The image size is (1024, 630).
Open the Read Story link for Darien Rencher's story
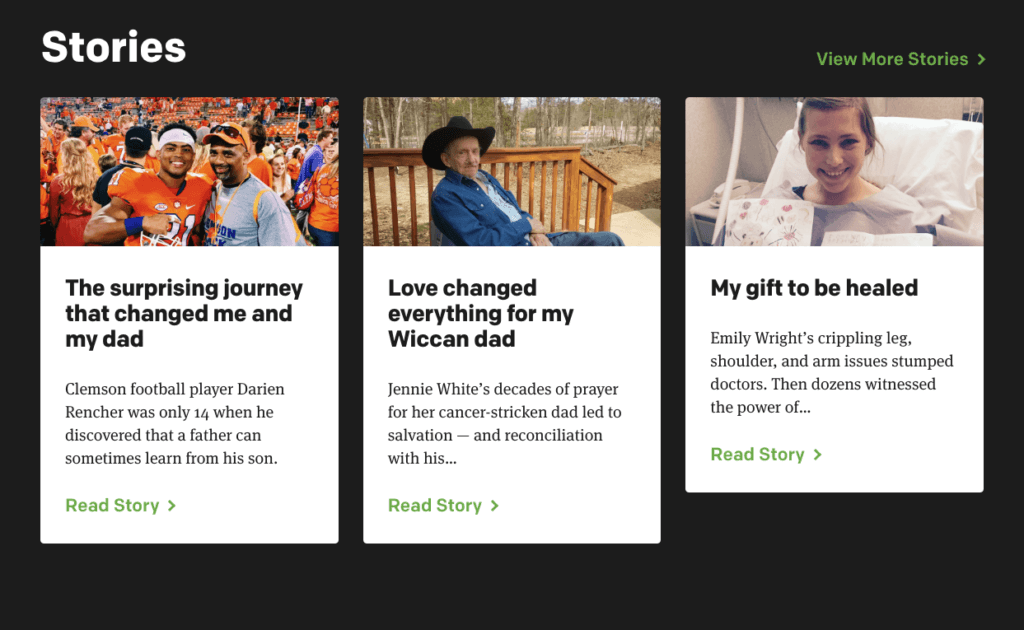pos(113,505)
